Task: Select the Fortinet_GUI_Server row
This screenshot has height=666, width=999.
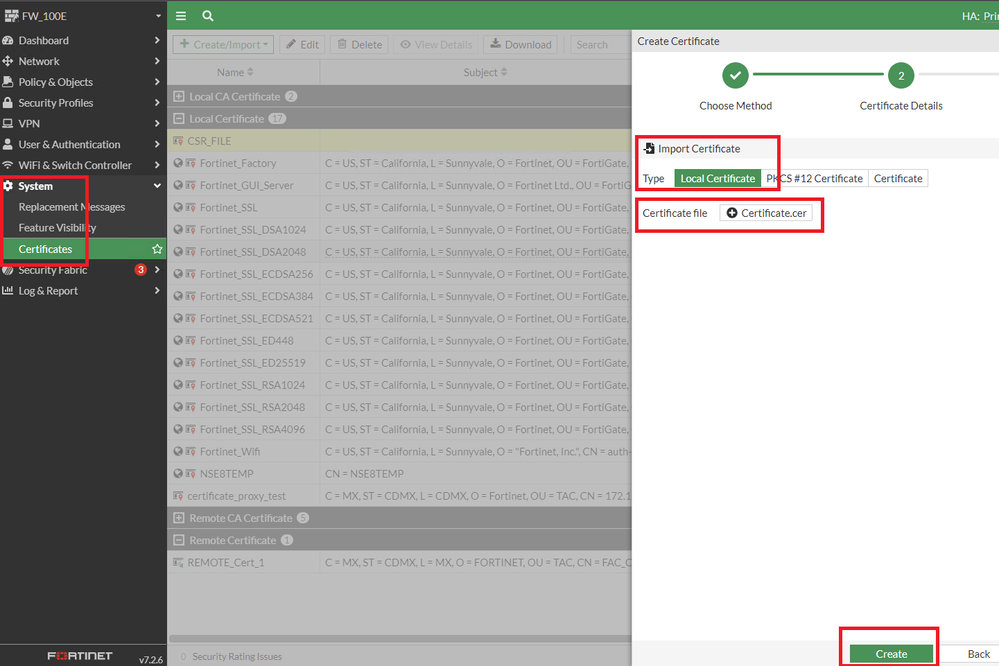Action: coord(399,185)
